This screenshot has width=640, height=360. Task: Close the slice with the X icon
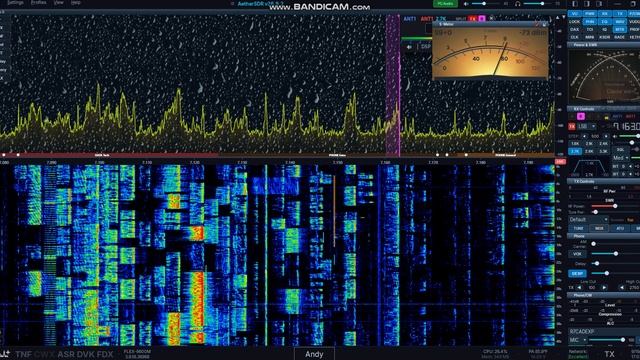click(491, 18)
